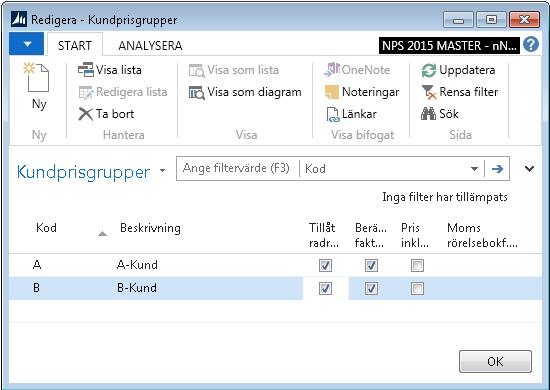Click the filter go arrow button
Image resolution: width=550 pixels, height=390 pixels.
(497, 169)
